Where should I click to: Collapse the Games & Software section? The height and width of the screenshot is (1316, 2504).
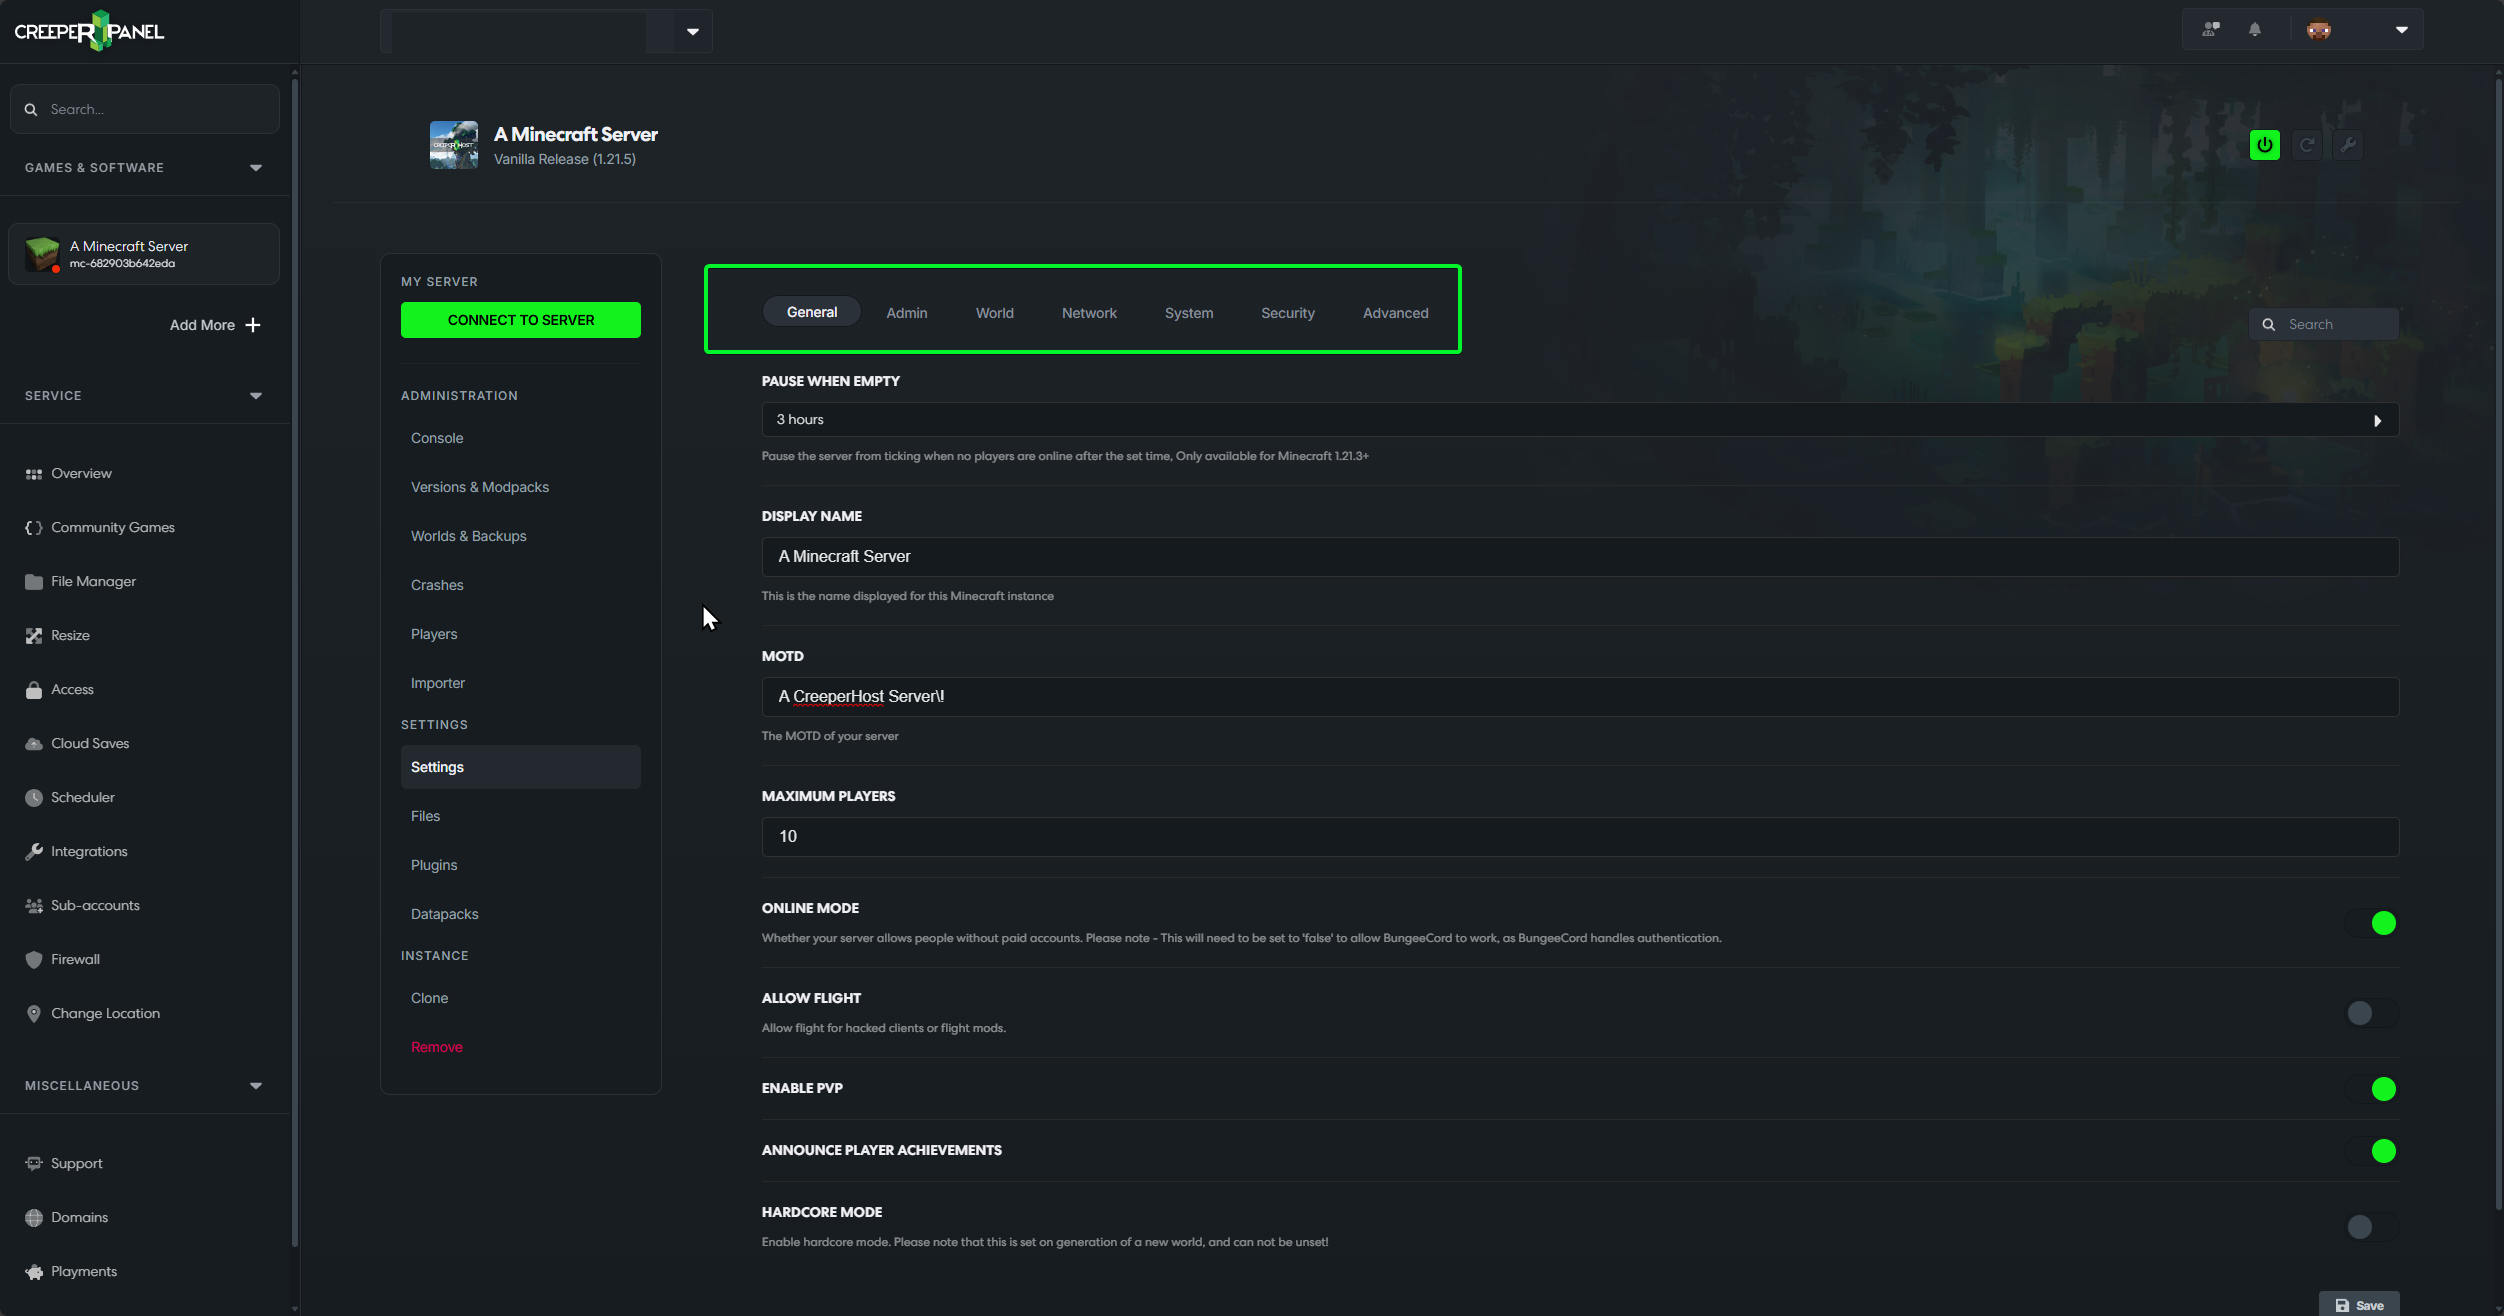coord(255,167)
